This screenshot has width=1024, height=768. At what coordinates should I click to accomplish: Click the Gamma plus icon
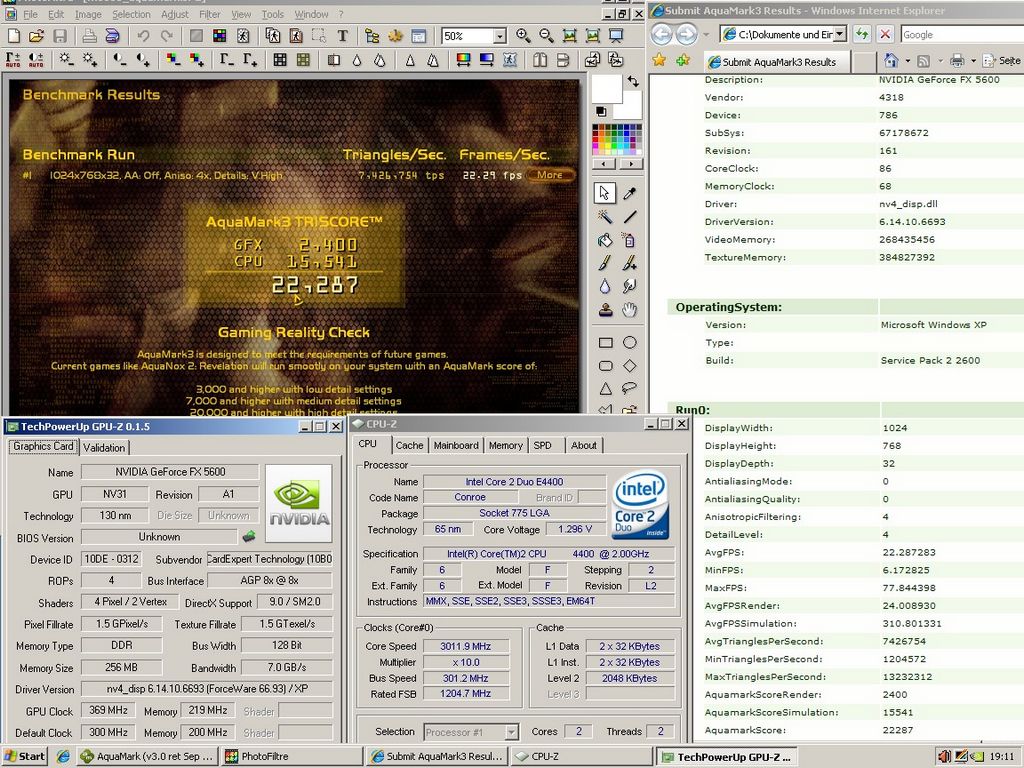250,60
